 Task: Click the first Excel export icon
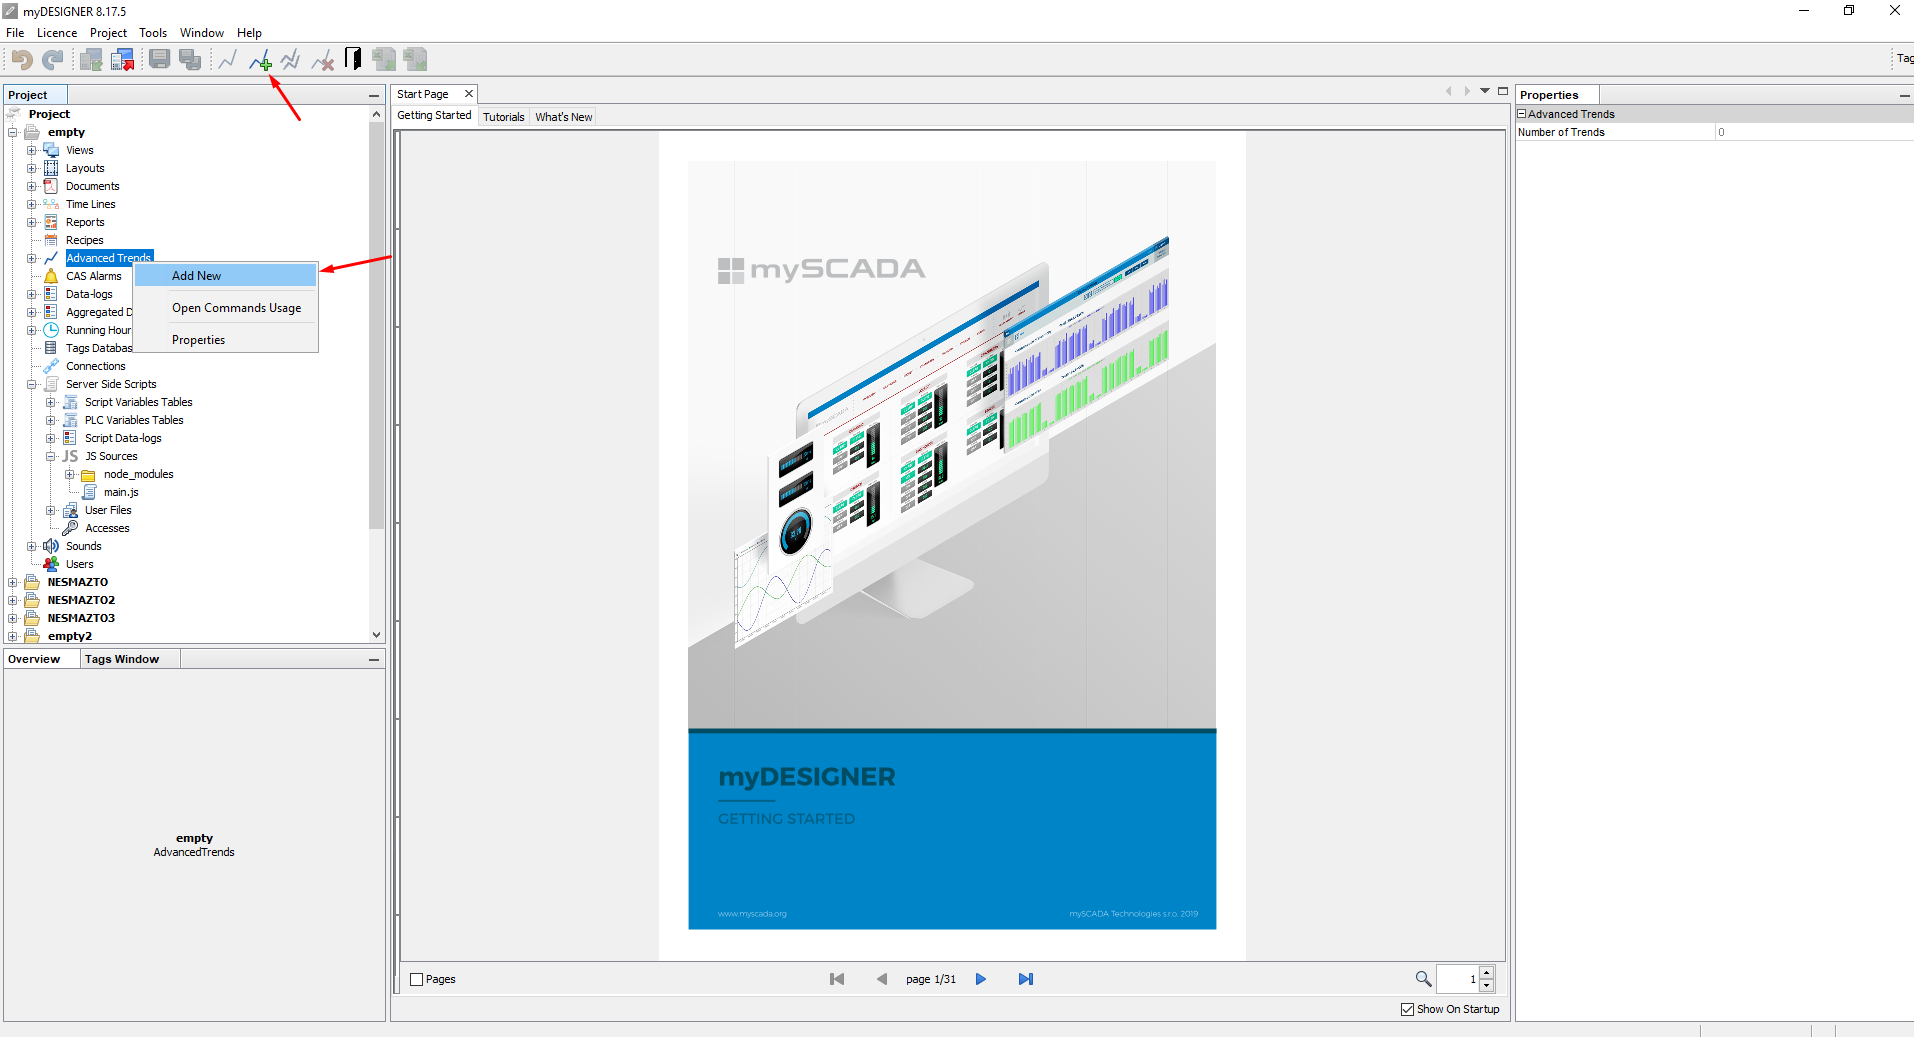click(x=384, y=60)
